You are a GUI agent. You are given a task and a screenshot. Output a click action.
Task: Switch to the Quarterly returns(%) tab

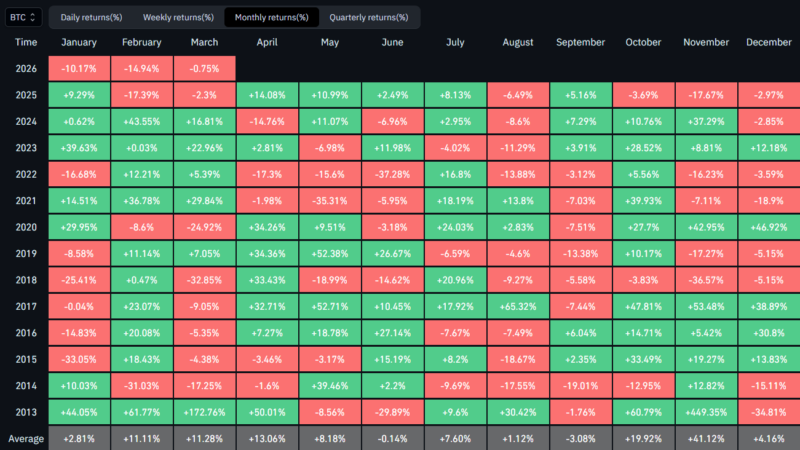(x=369, y=17)
